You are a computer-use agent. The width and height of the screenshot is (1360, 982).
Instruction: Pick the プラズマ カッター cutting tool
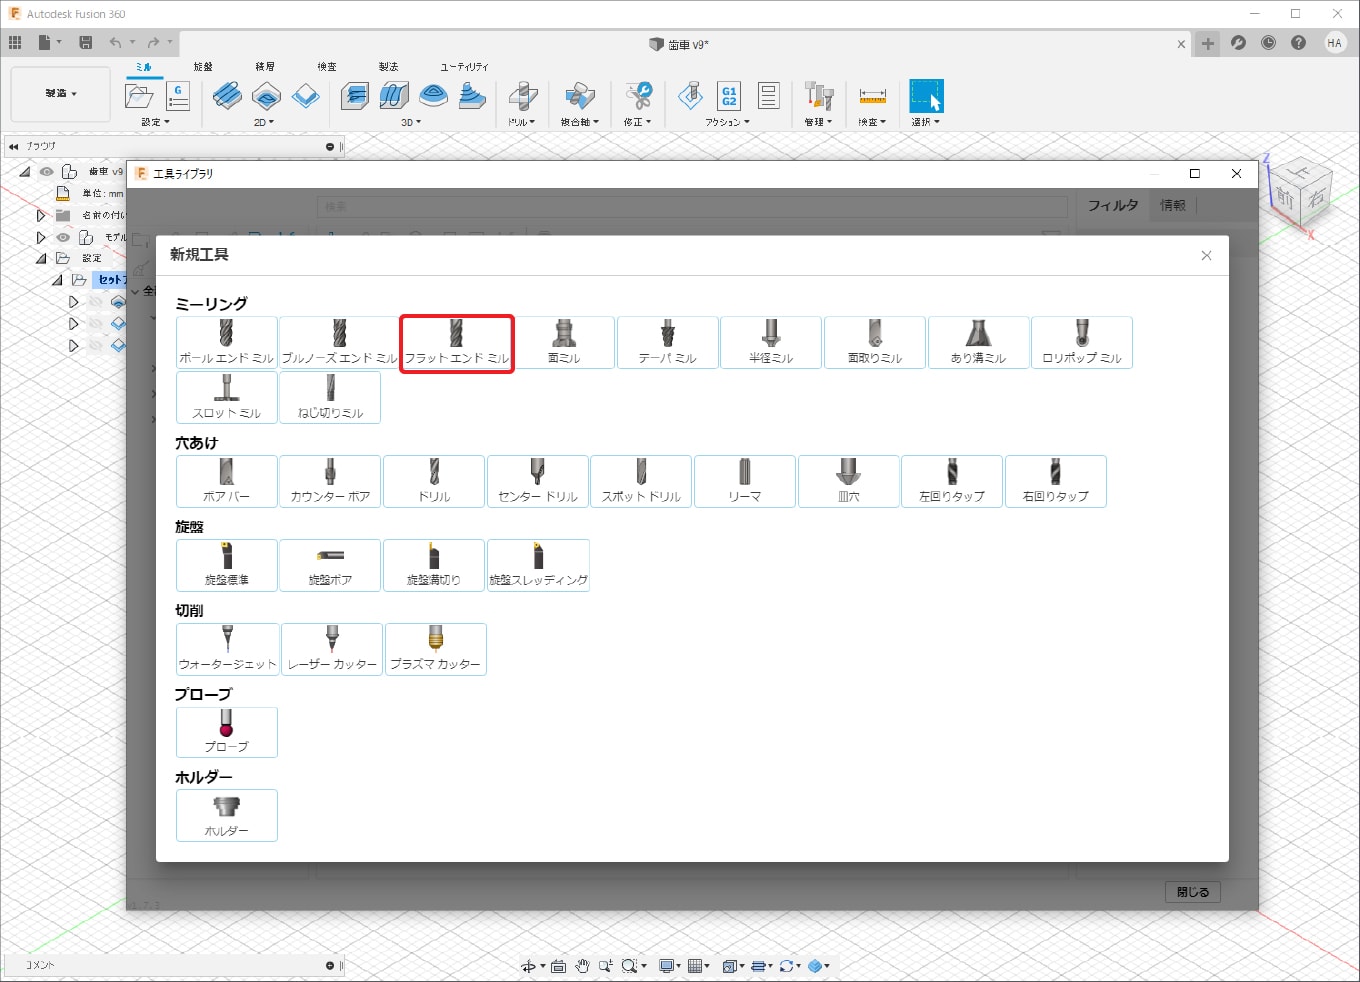point(435,649)
